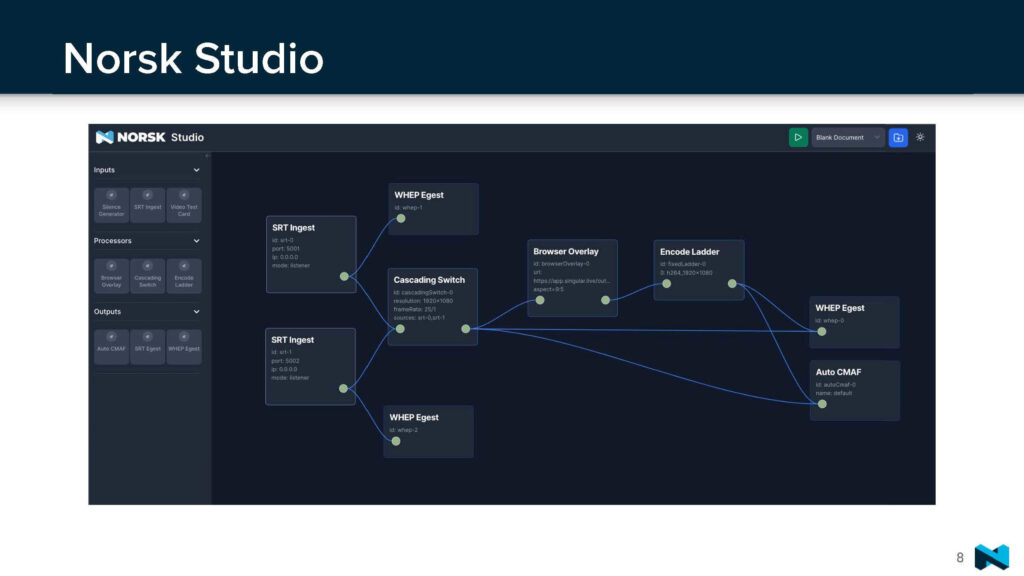Image resolution: width=1024 pixels, height=576 pixels.
Task: Click the blue save document button
Action: pyautogui.click(x=898, y=137)
